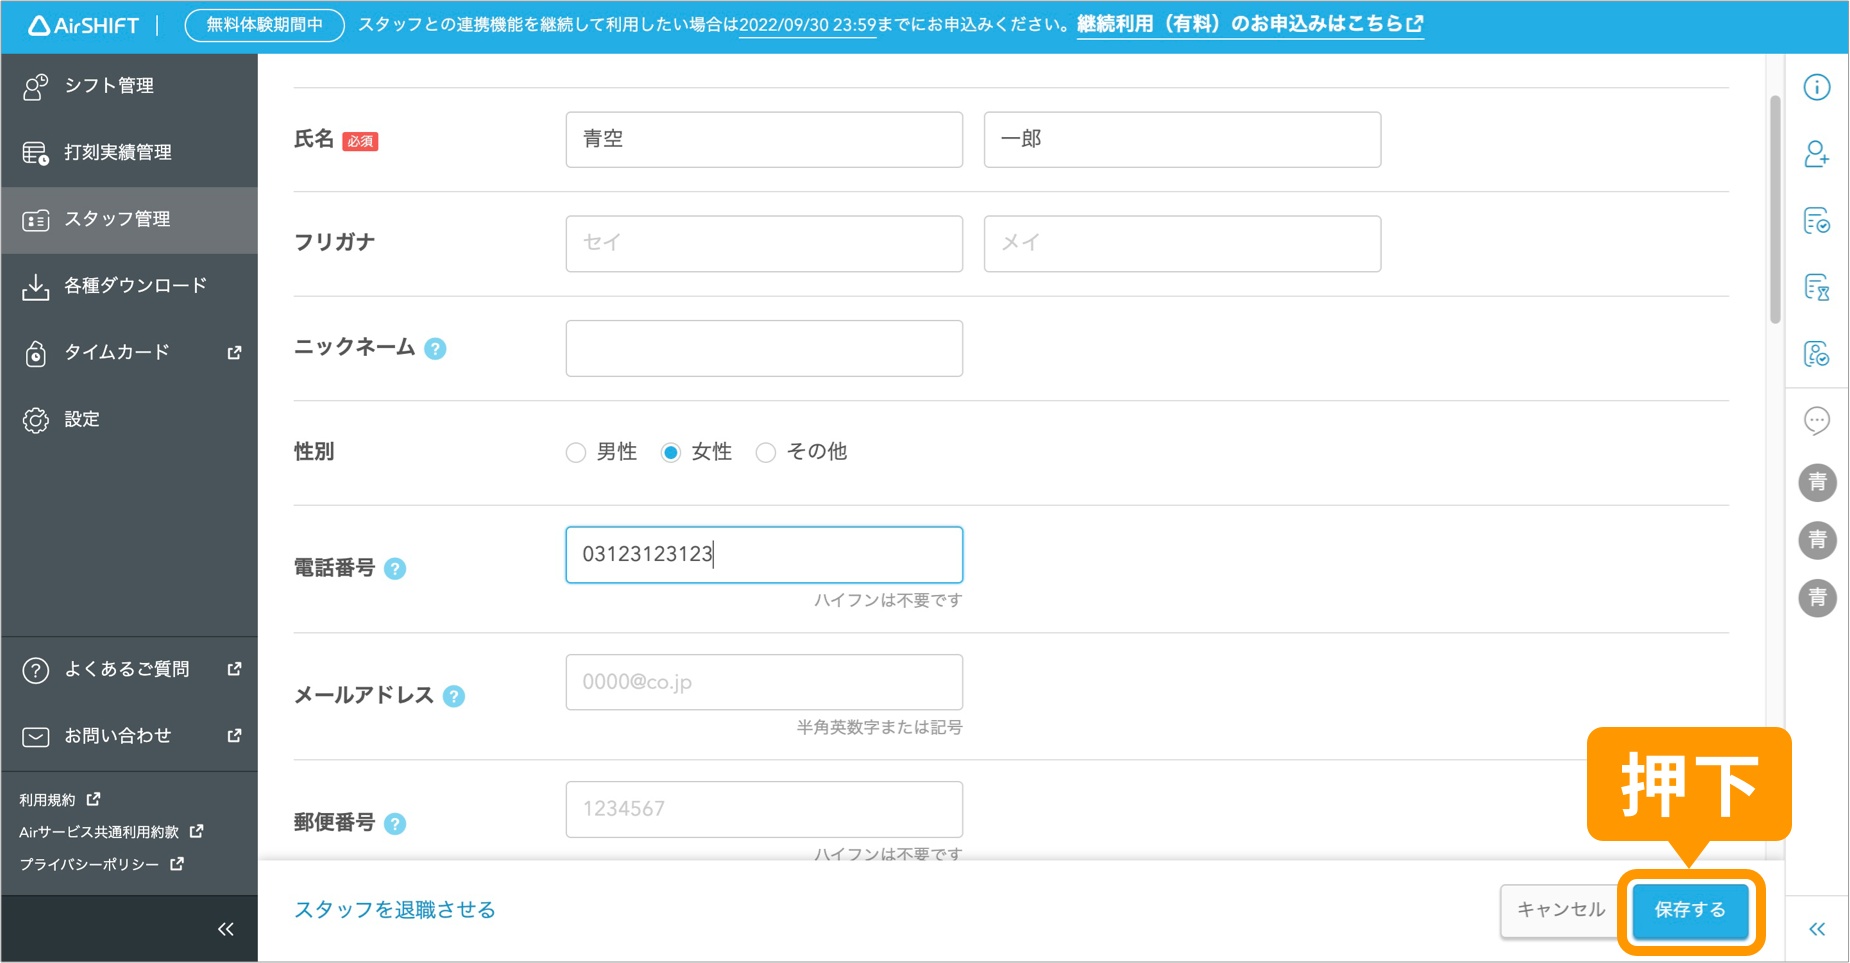Click the help icon next to メールアドレス

(x=456, y=695)
